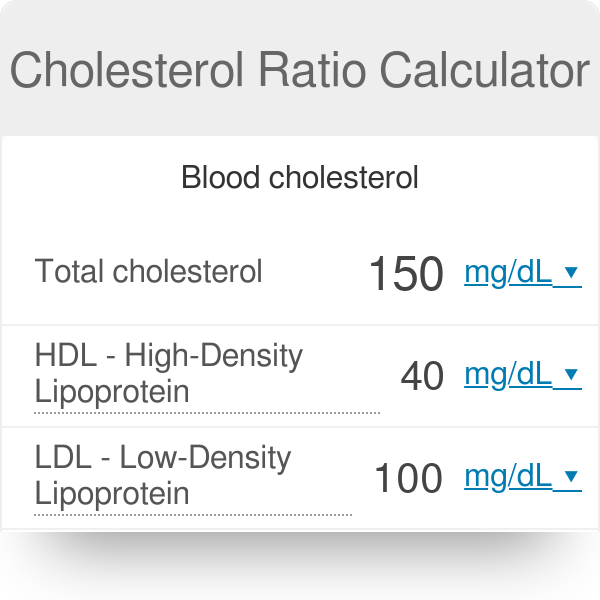
Task: Click the black bar at the bottom
Action: click(x=300, y=566)
